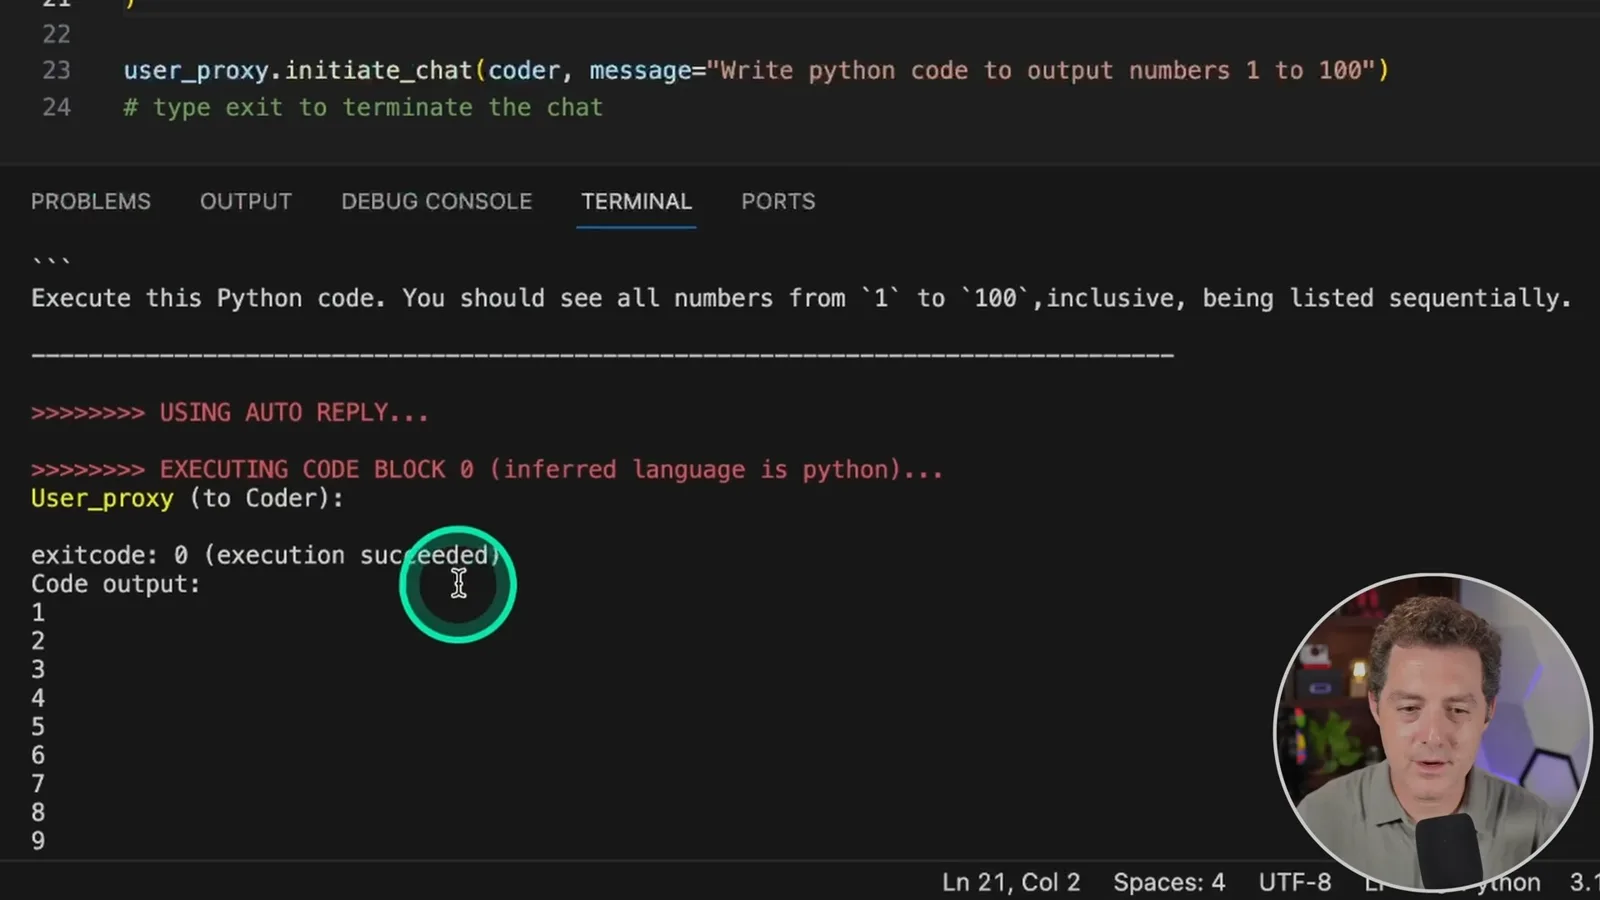Click 'Execute this Python code' terminal sentence
Image resolution: width=1600 pixels, height=900 pixels.
tap(801, 298)
